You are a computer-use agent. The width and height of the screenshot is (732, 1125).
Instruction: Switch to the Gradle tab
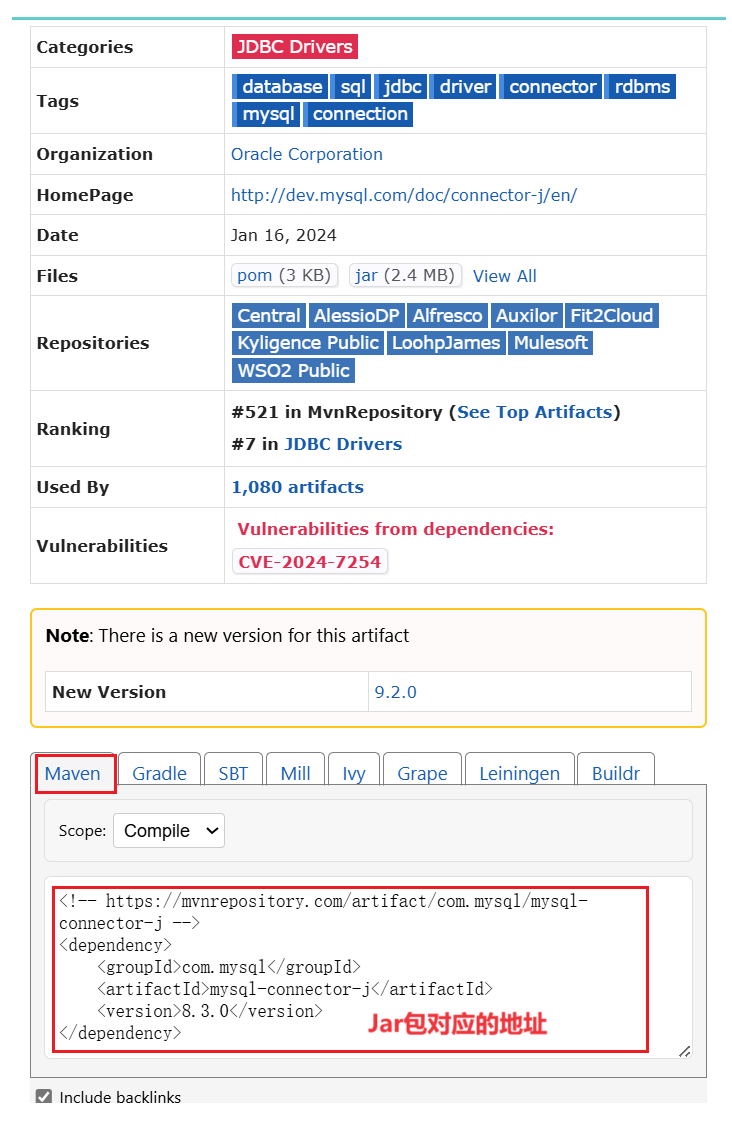[x=159, y=773]
